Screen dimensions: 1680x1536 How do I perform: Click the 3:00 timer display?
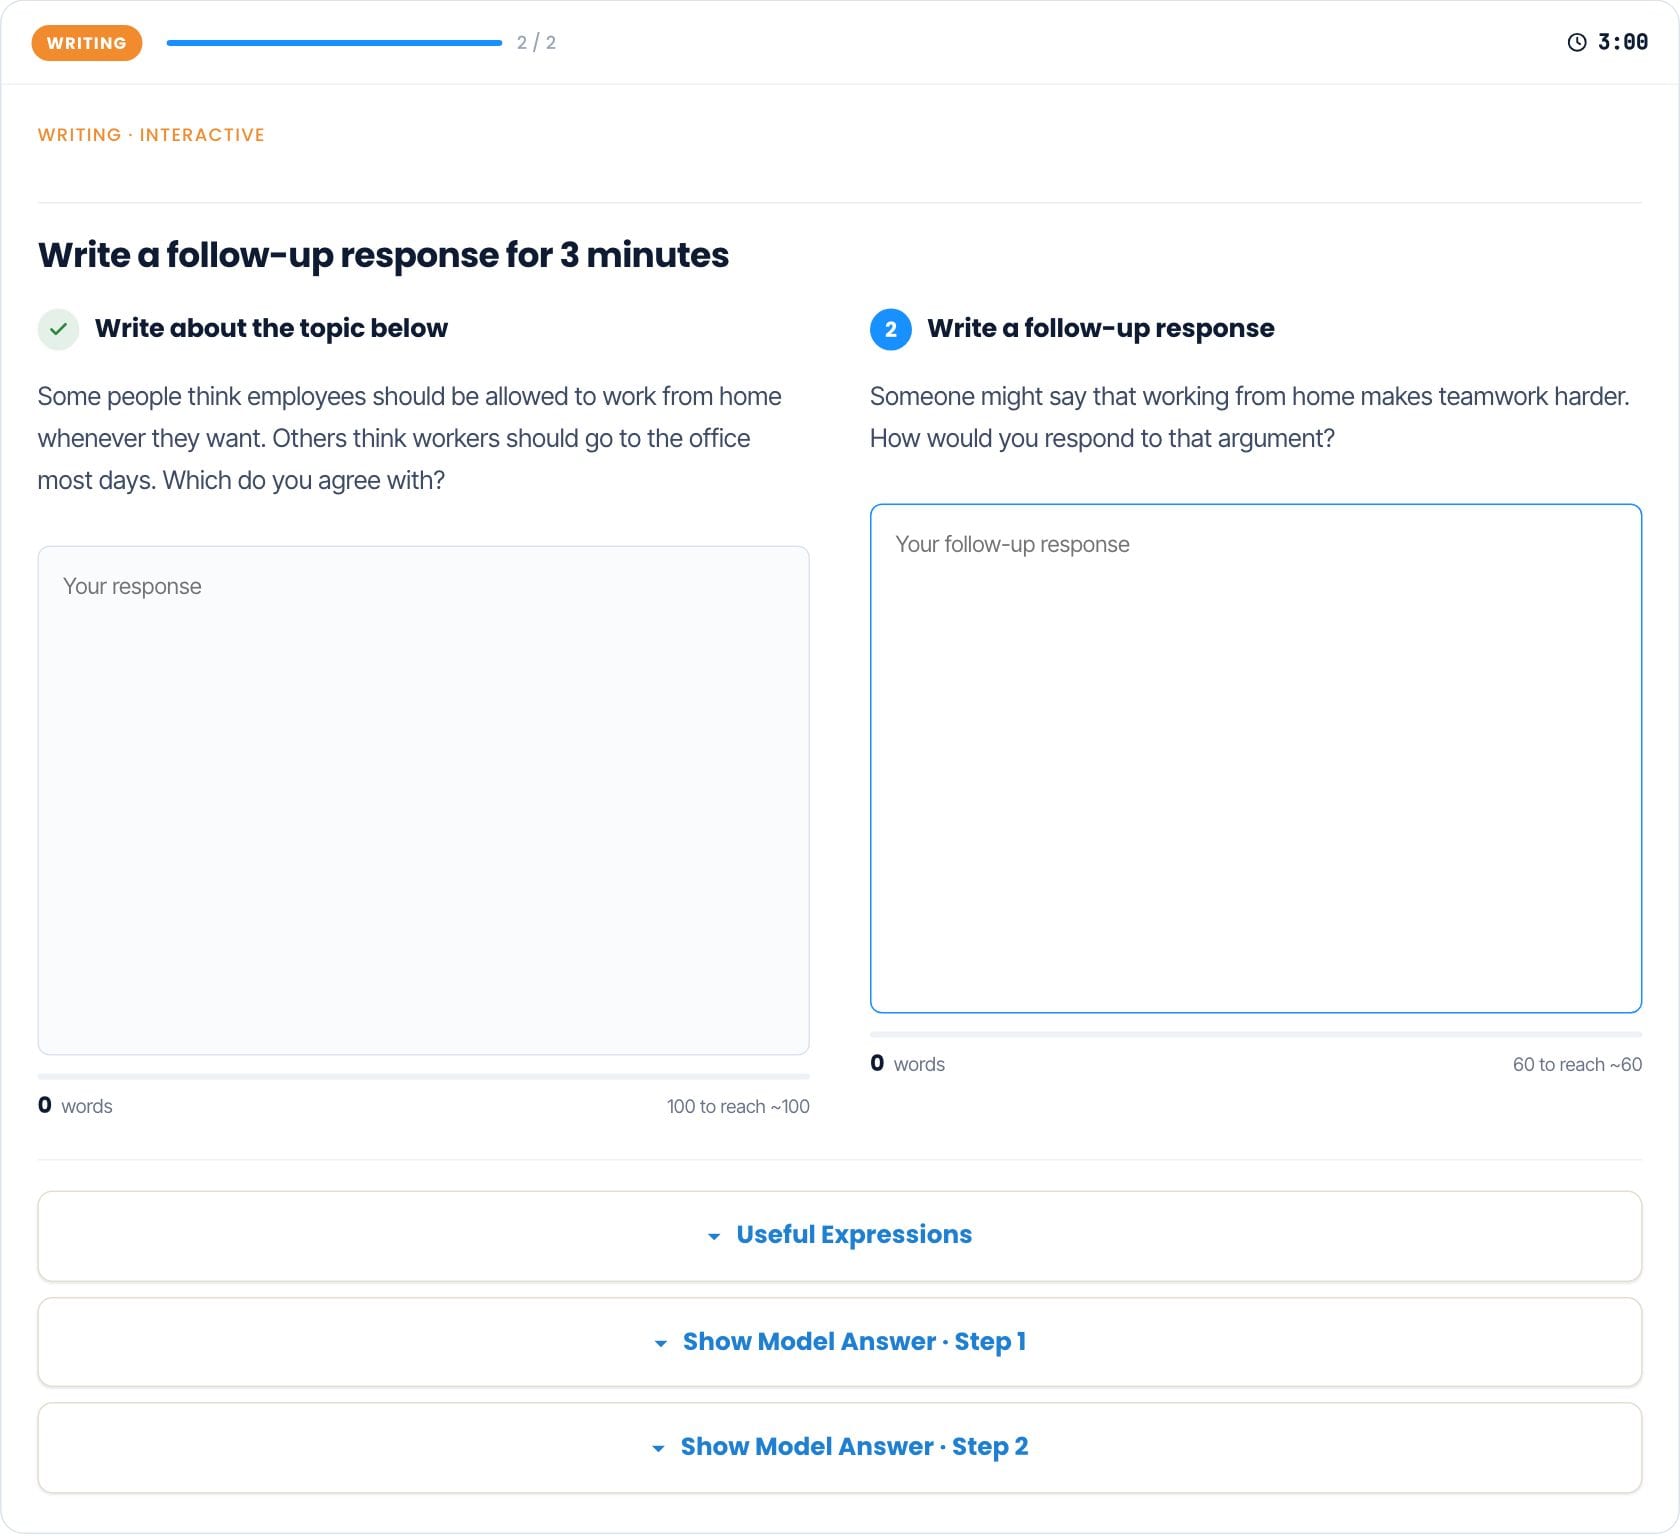click(1623, 42)
